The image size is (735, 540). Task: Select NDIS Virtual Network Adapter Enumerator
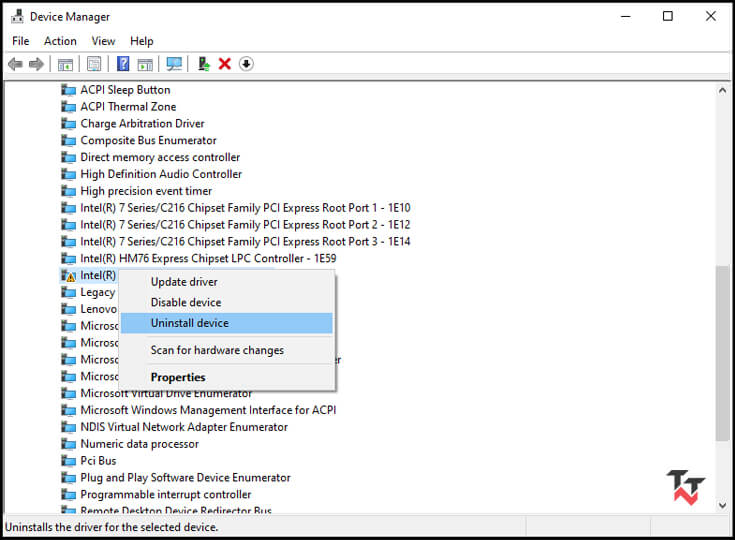[184, 427]
